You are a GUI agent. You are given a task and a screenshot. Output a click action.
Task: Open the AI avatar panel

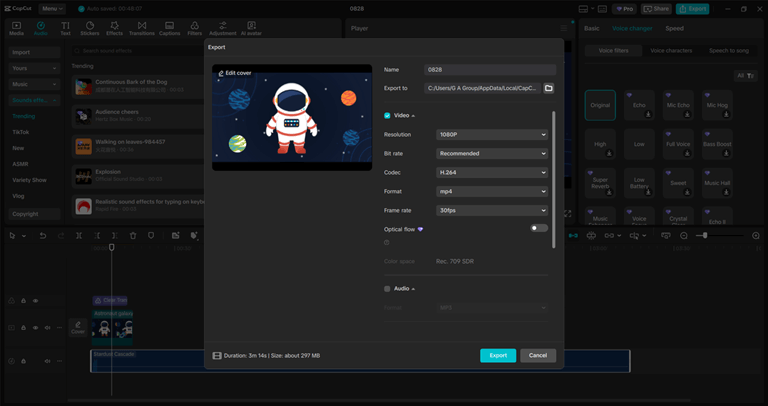(x=251, y=28)
